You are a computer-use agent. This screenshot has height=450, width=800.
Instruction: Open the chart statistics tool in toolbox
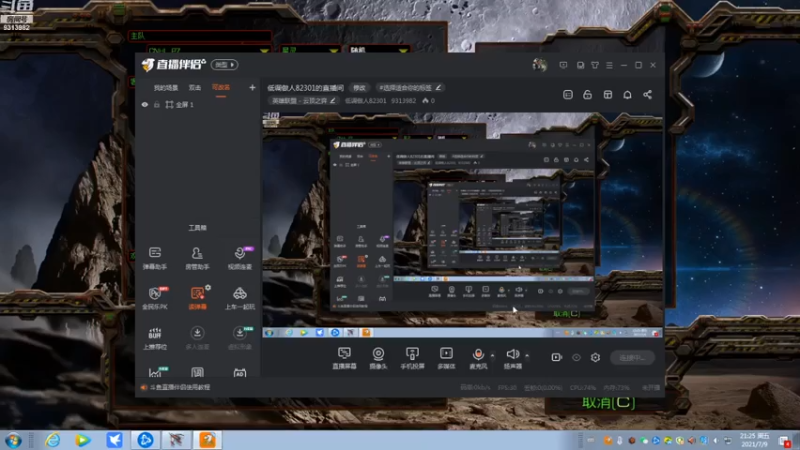click(x=155, y=372)
